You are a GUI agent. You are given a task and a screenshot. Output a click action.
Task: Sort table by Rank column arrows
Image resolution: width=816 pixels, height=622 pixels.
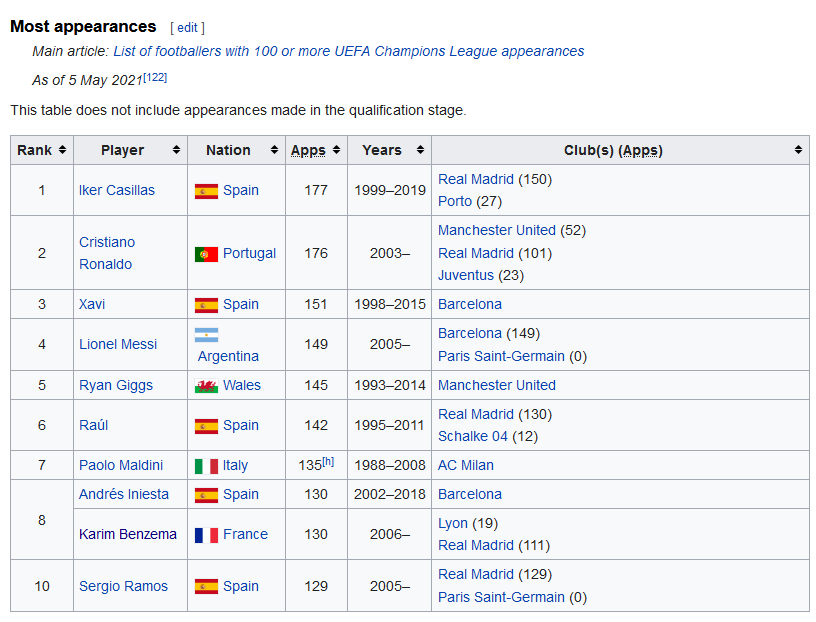coord(62,150)
